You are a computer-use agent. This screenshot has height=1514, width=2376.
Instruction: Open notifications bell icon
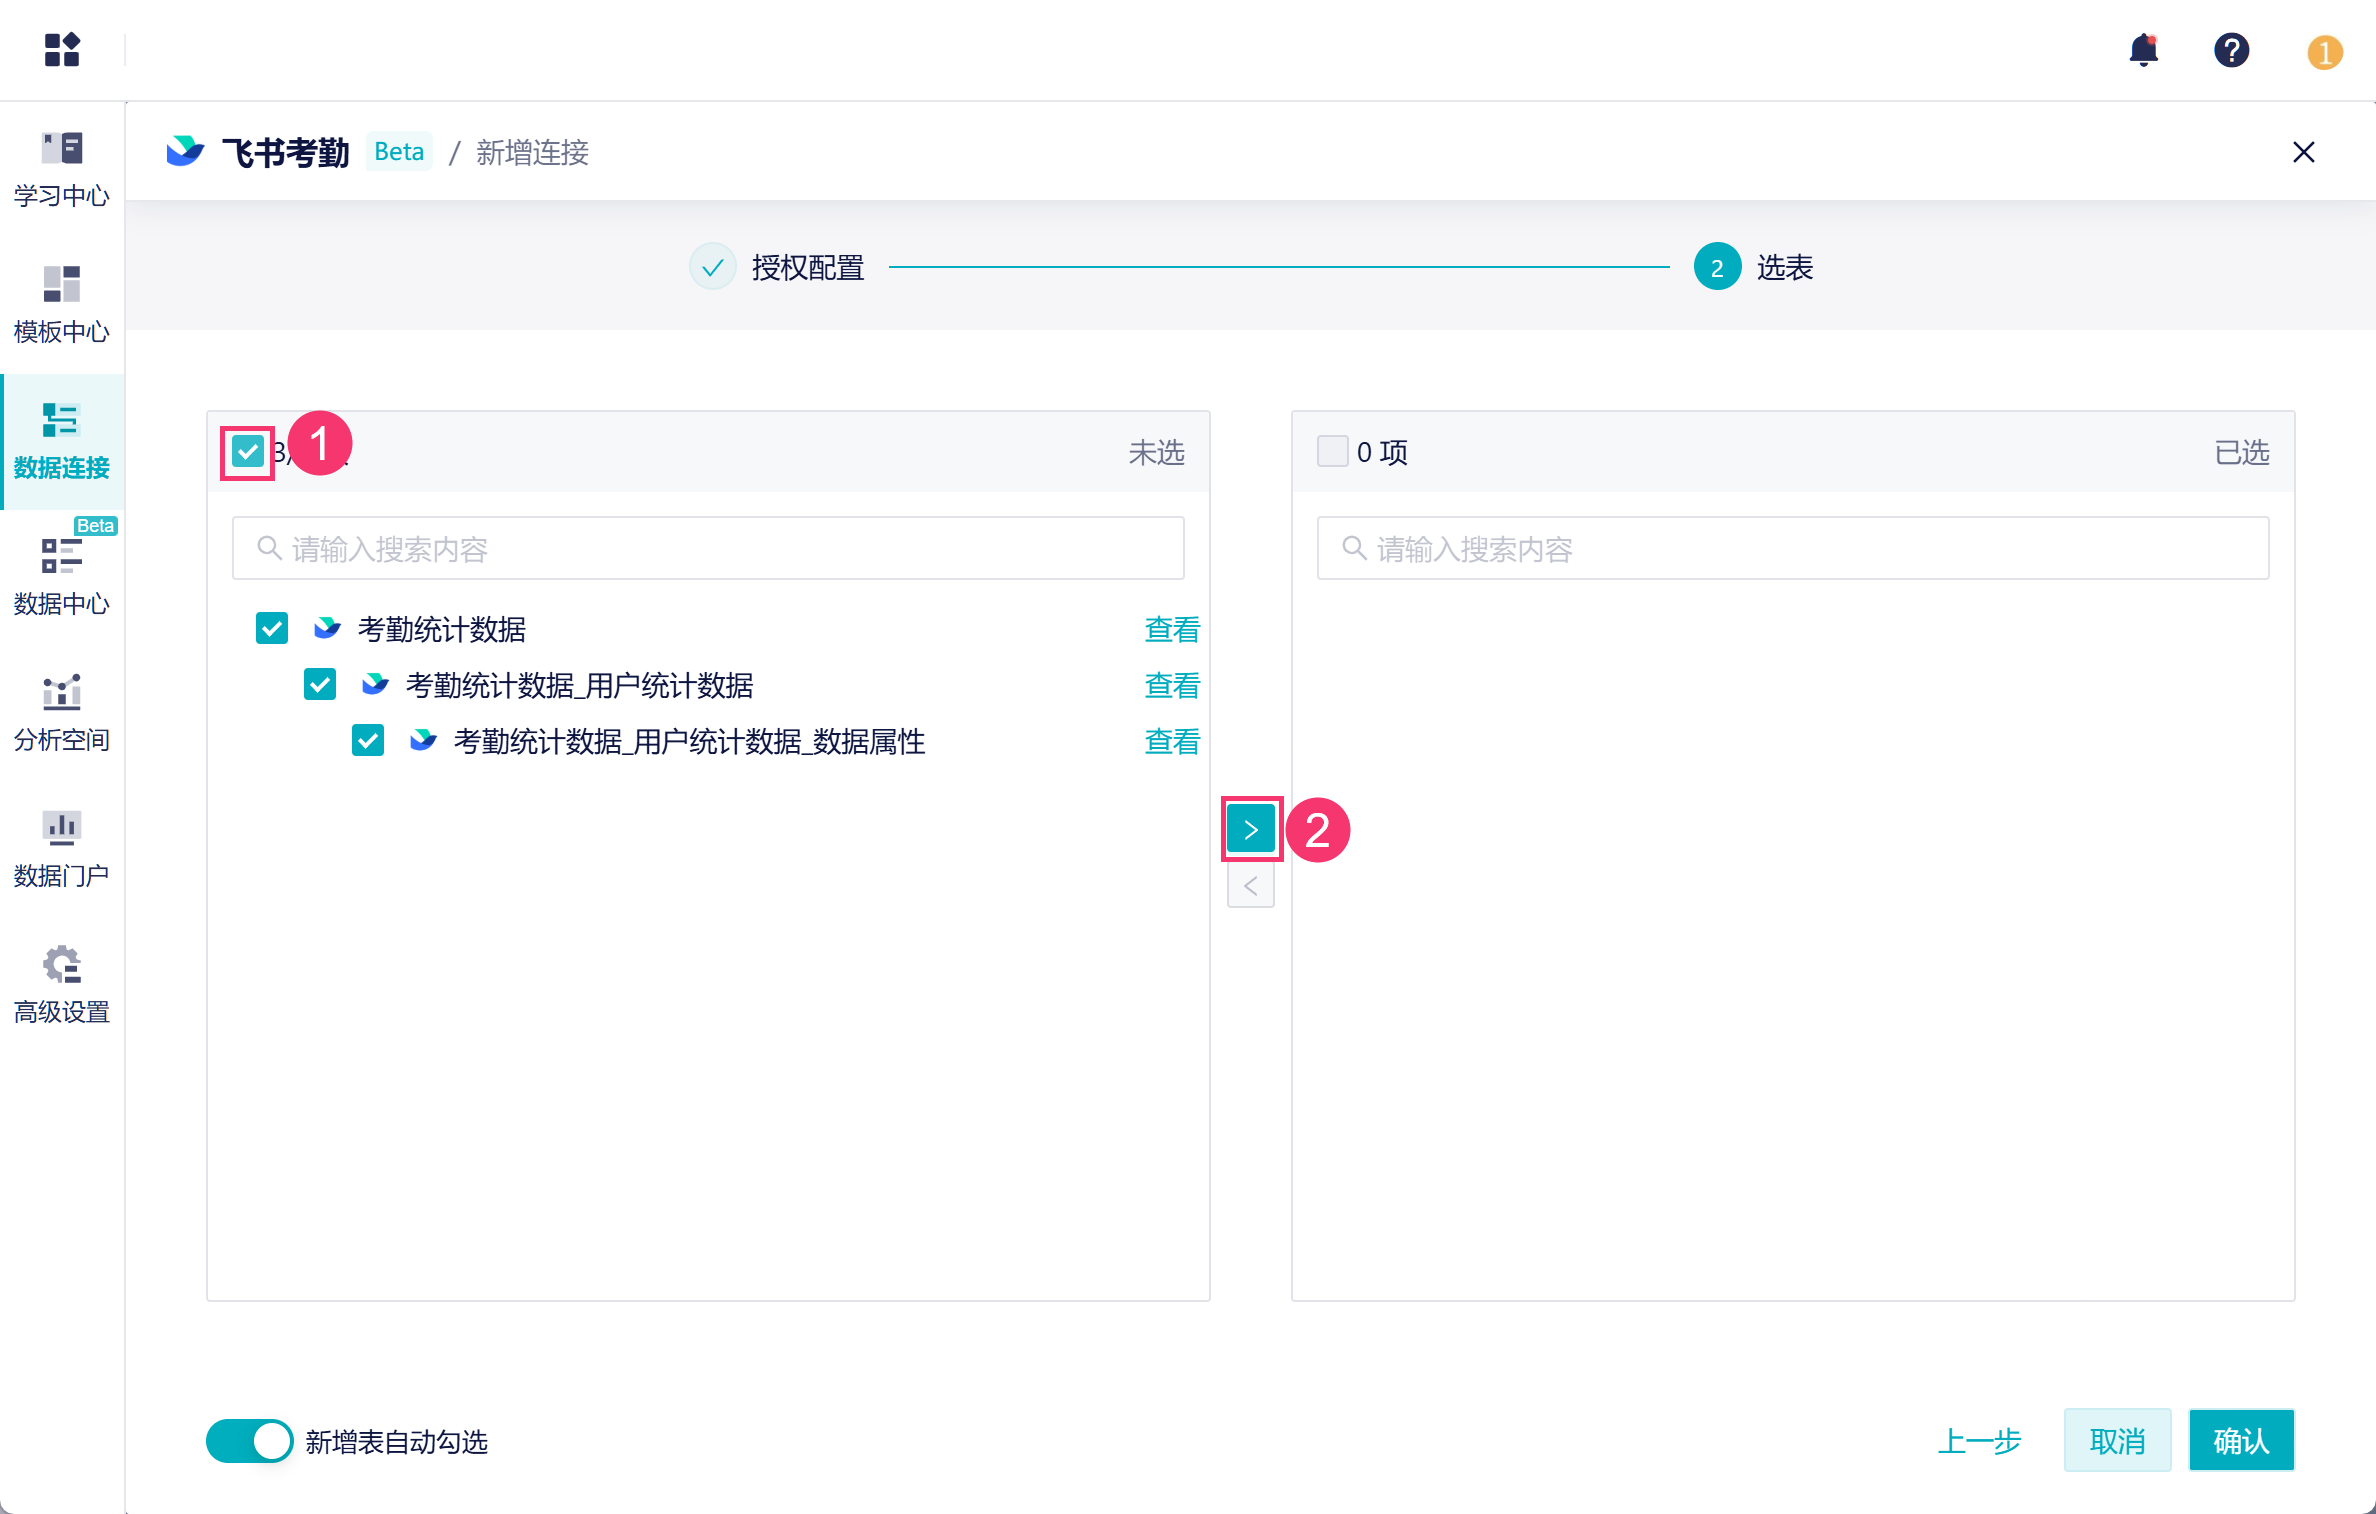[x=2143, y=50]
